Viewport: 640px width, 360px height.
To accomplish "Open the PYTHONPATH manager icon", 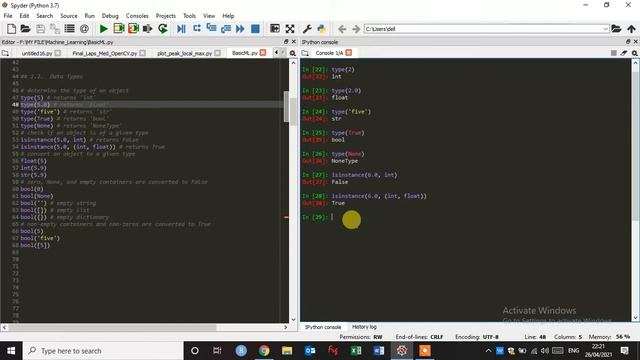I will (322, 29).
